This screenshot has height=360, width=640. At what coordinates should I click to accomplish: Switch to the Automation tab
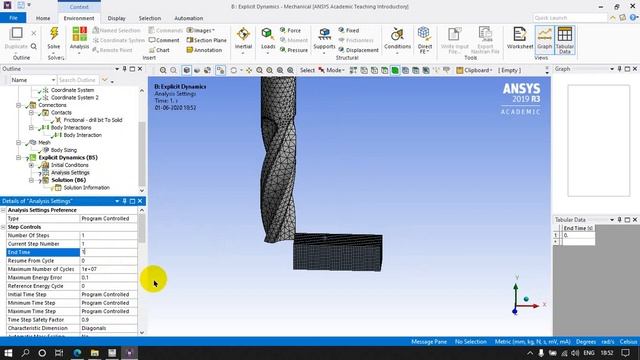189,18
